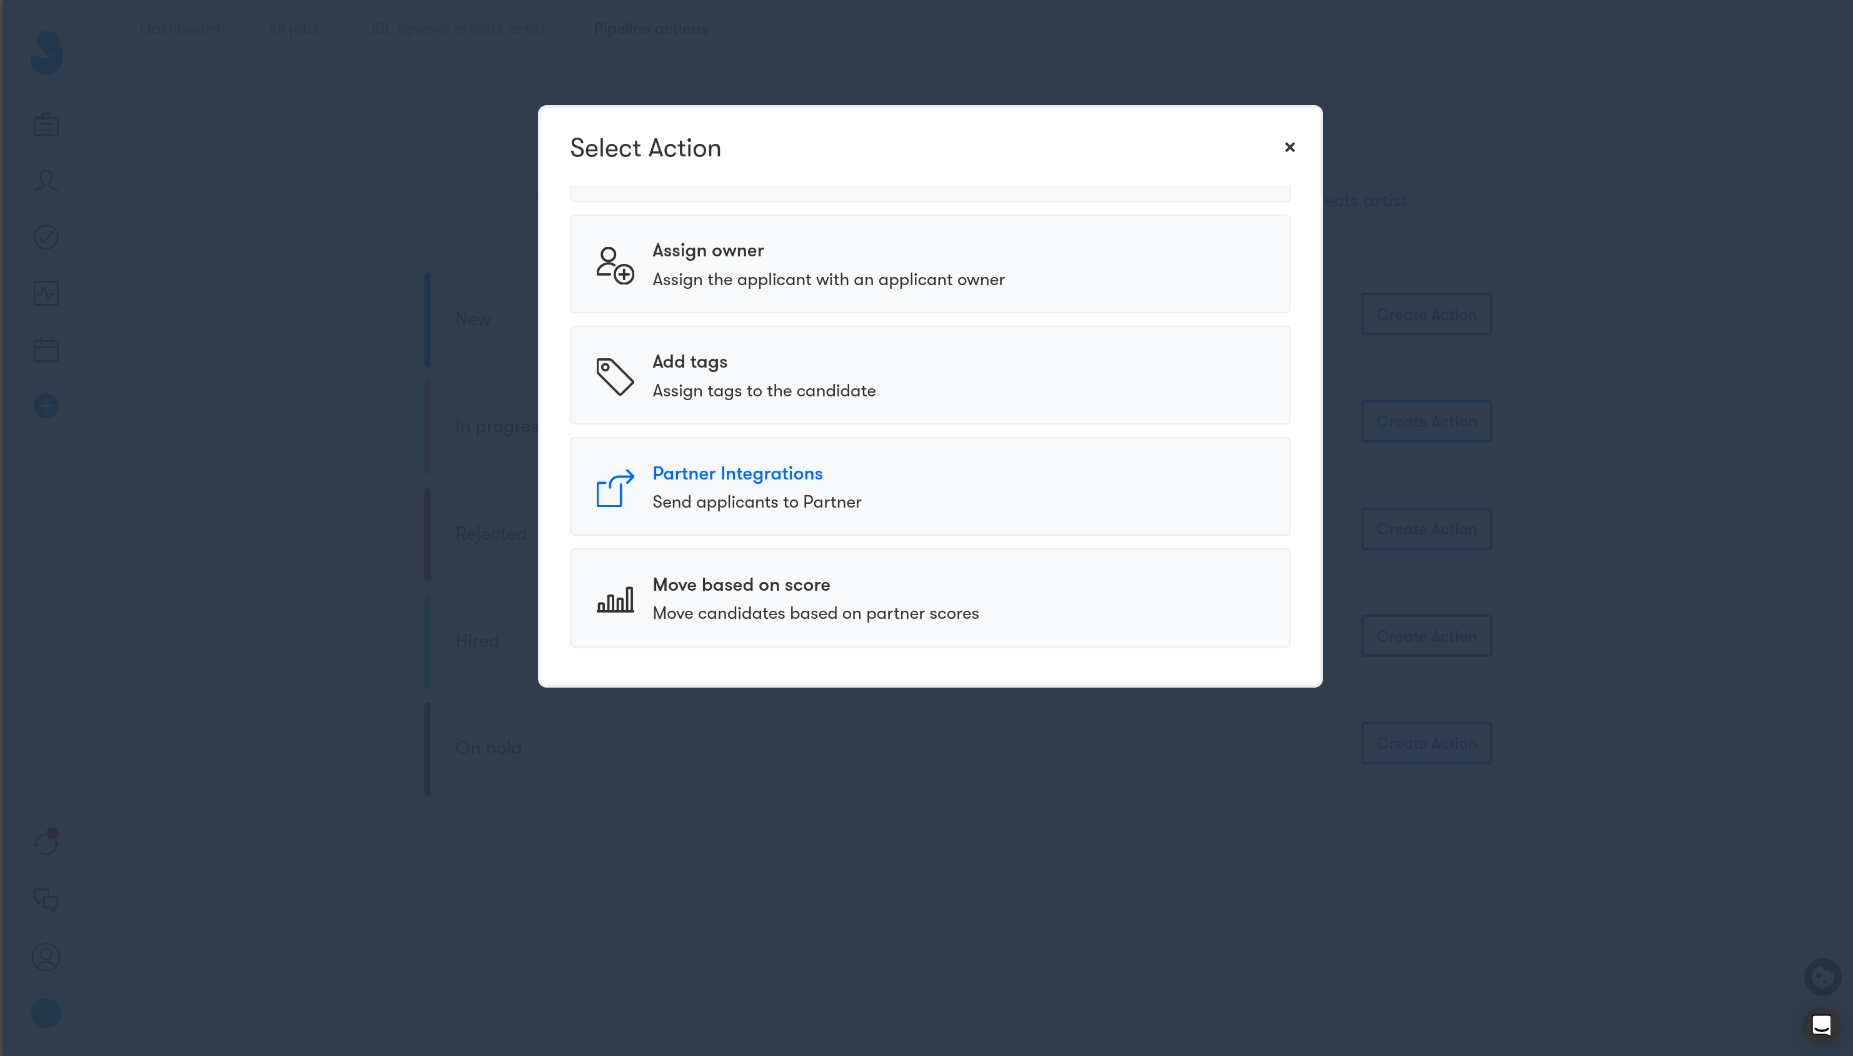This screenshot has width=1853, height=1056.
Task: Open the jobs briefcase icon in the sidebar
Action: click(46, 125)
